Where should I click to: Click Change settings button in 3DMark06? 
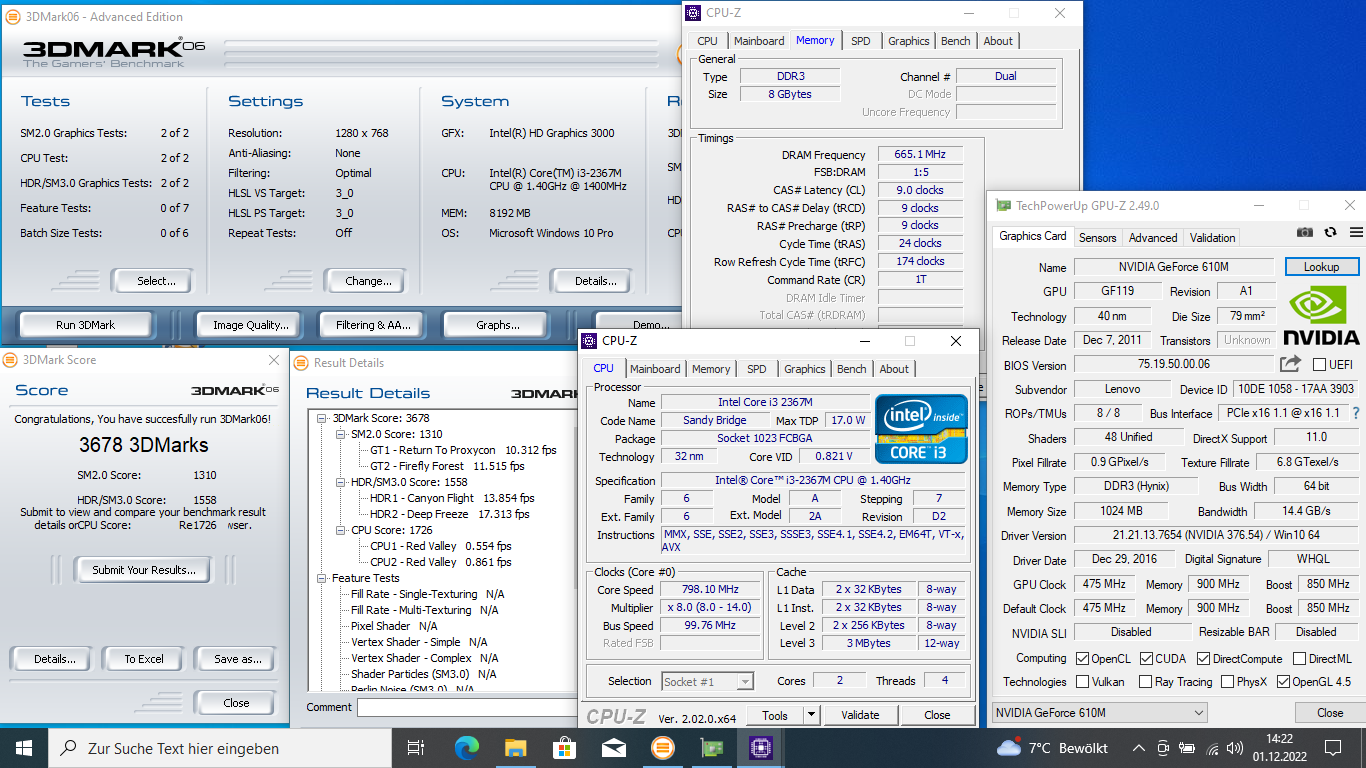pyautogui.click(x=368, y=281)
